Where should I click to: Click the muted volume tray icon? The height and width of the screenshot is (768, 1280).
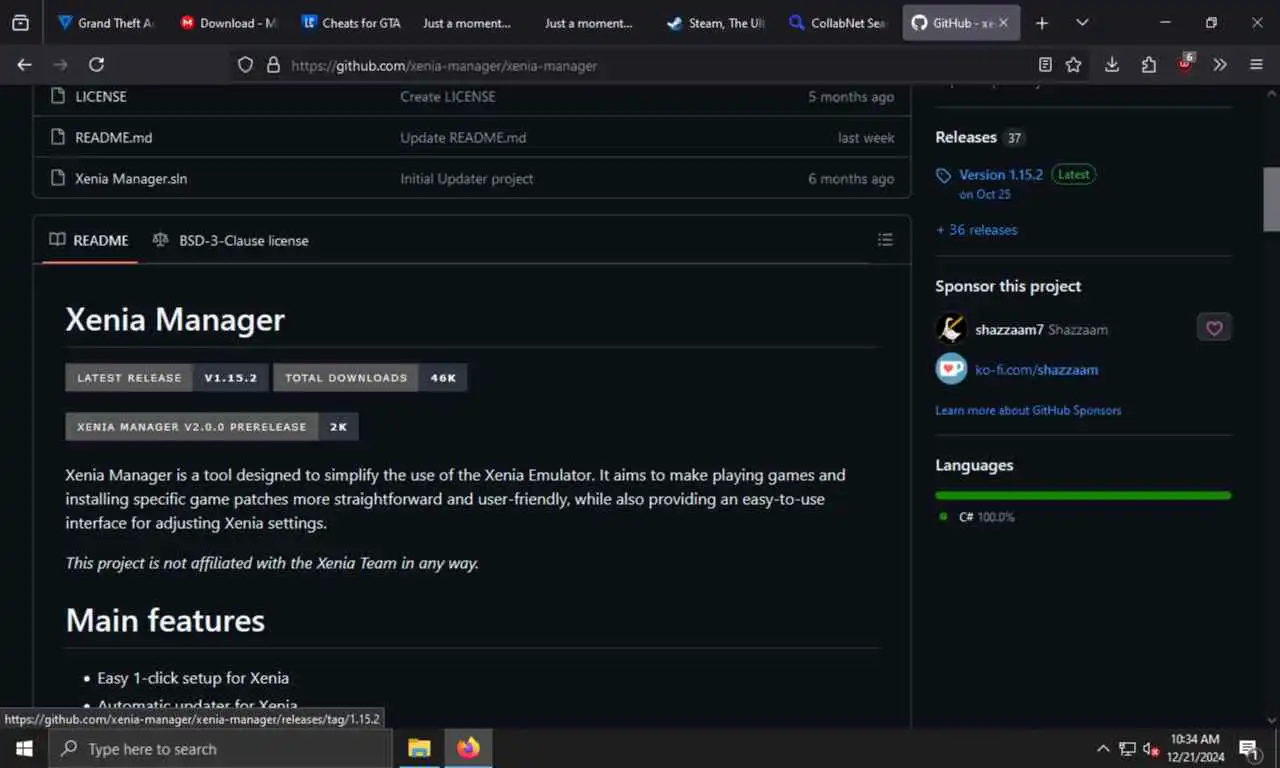1151,748
